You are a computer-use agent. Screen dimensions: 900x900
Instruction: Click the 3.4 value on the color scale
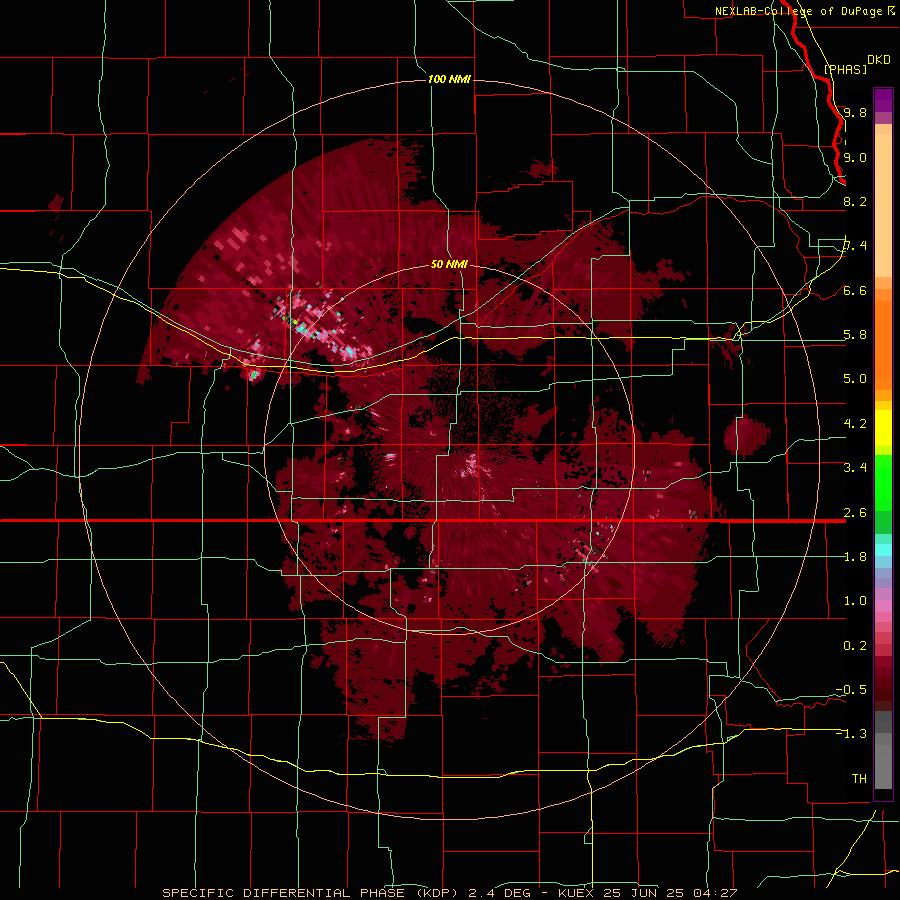tap(855, 468)
